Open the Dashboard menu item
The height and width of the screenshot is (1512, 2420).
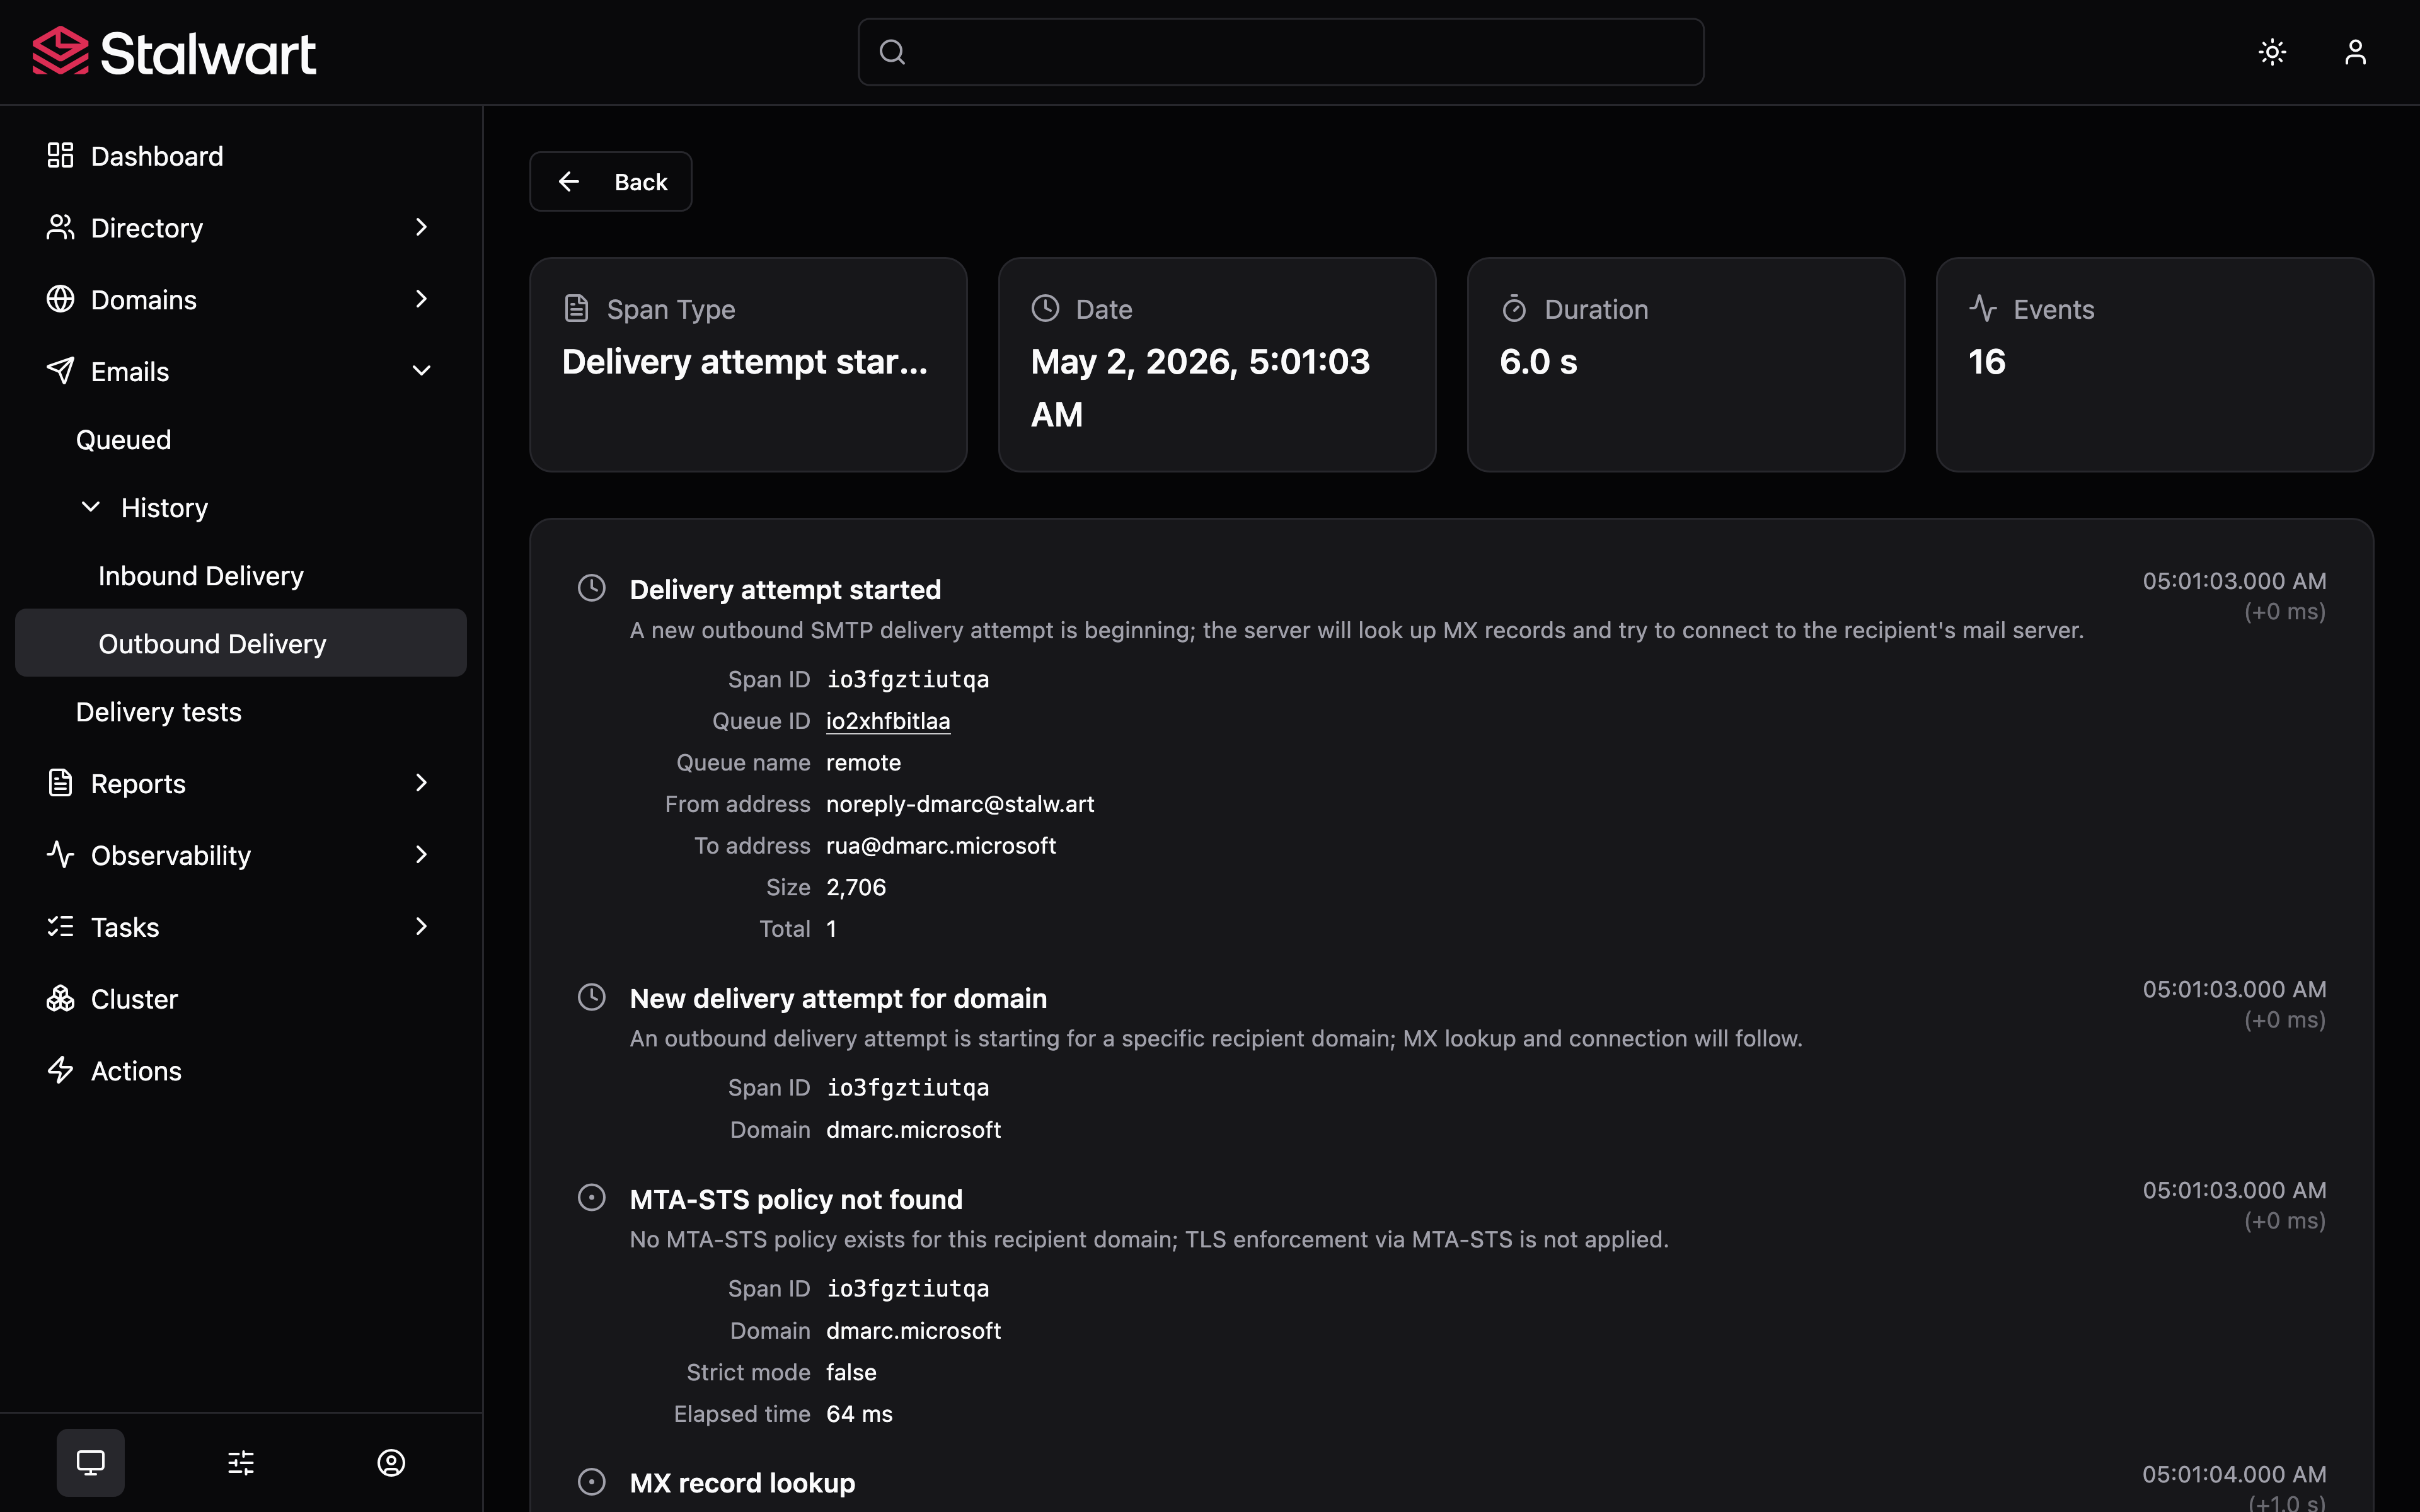coord(241,156)
